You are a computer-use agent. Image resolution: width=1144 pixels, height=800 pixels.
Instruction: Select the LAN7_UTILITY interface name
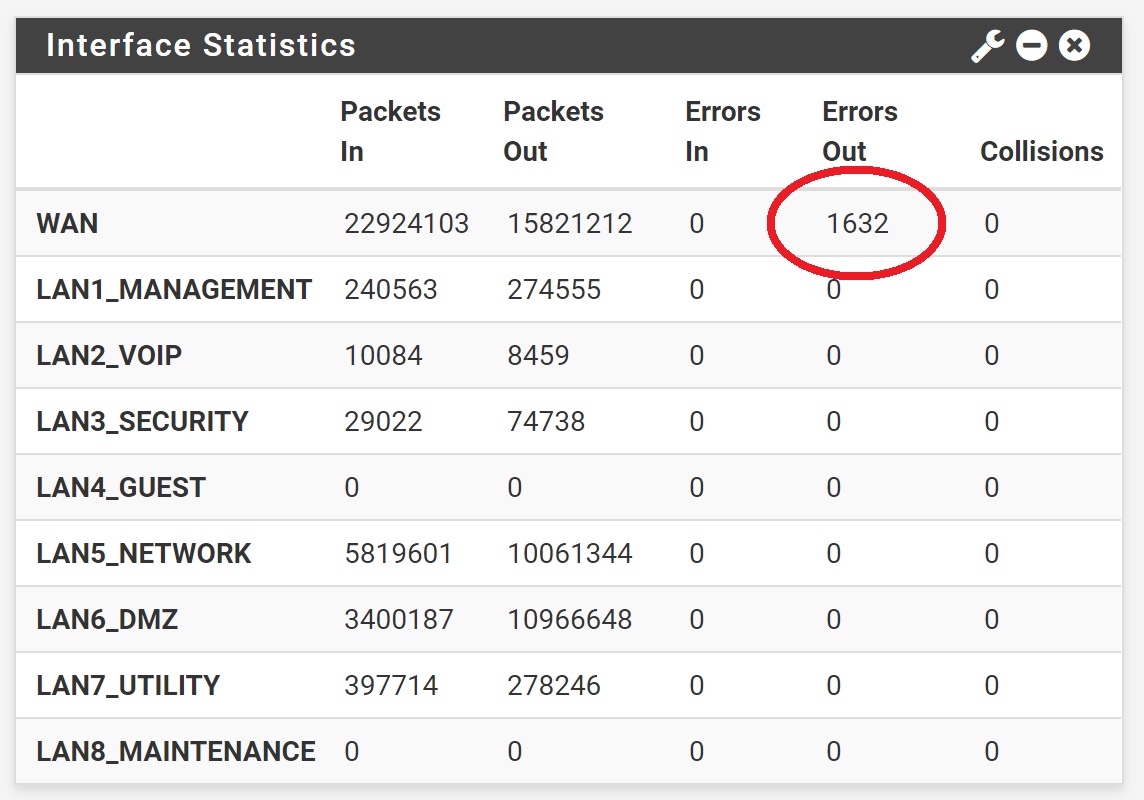[128, 686]
